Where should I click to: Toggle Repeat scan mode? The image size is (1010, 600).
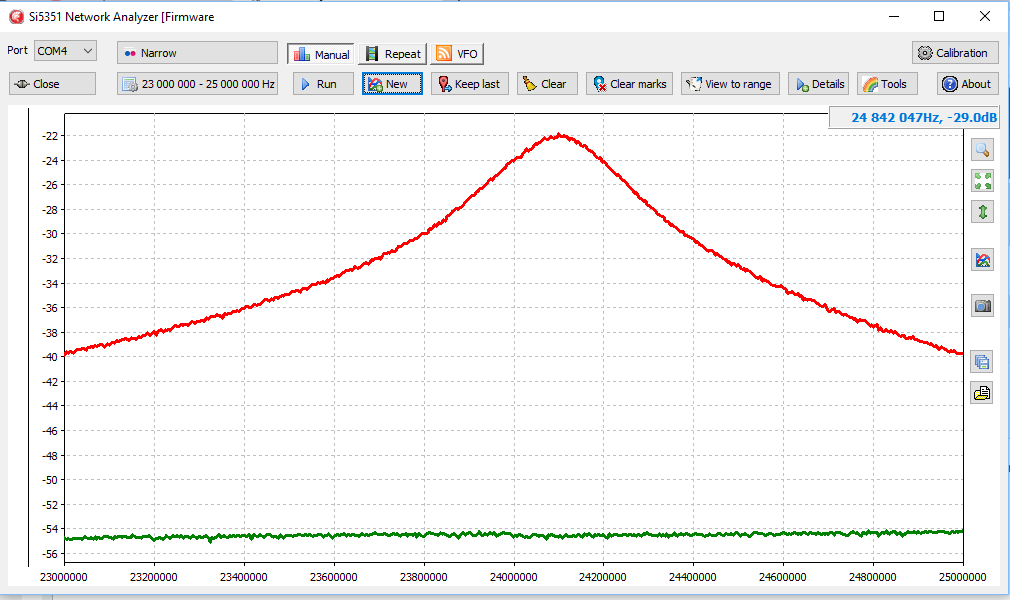tap(393, 54)
